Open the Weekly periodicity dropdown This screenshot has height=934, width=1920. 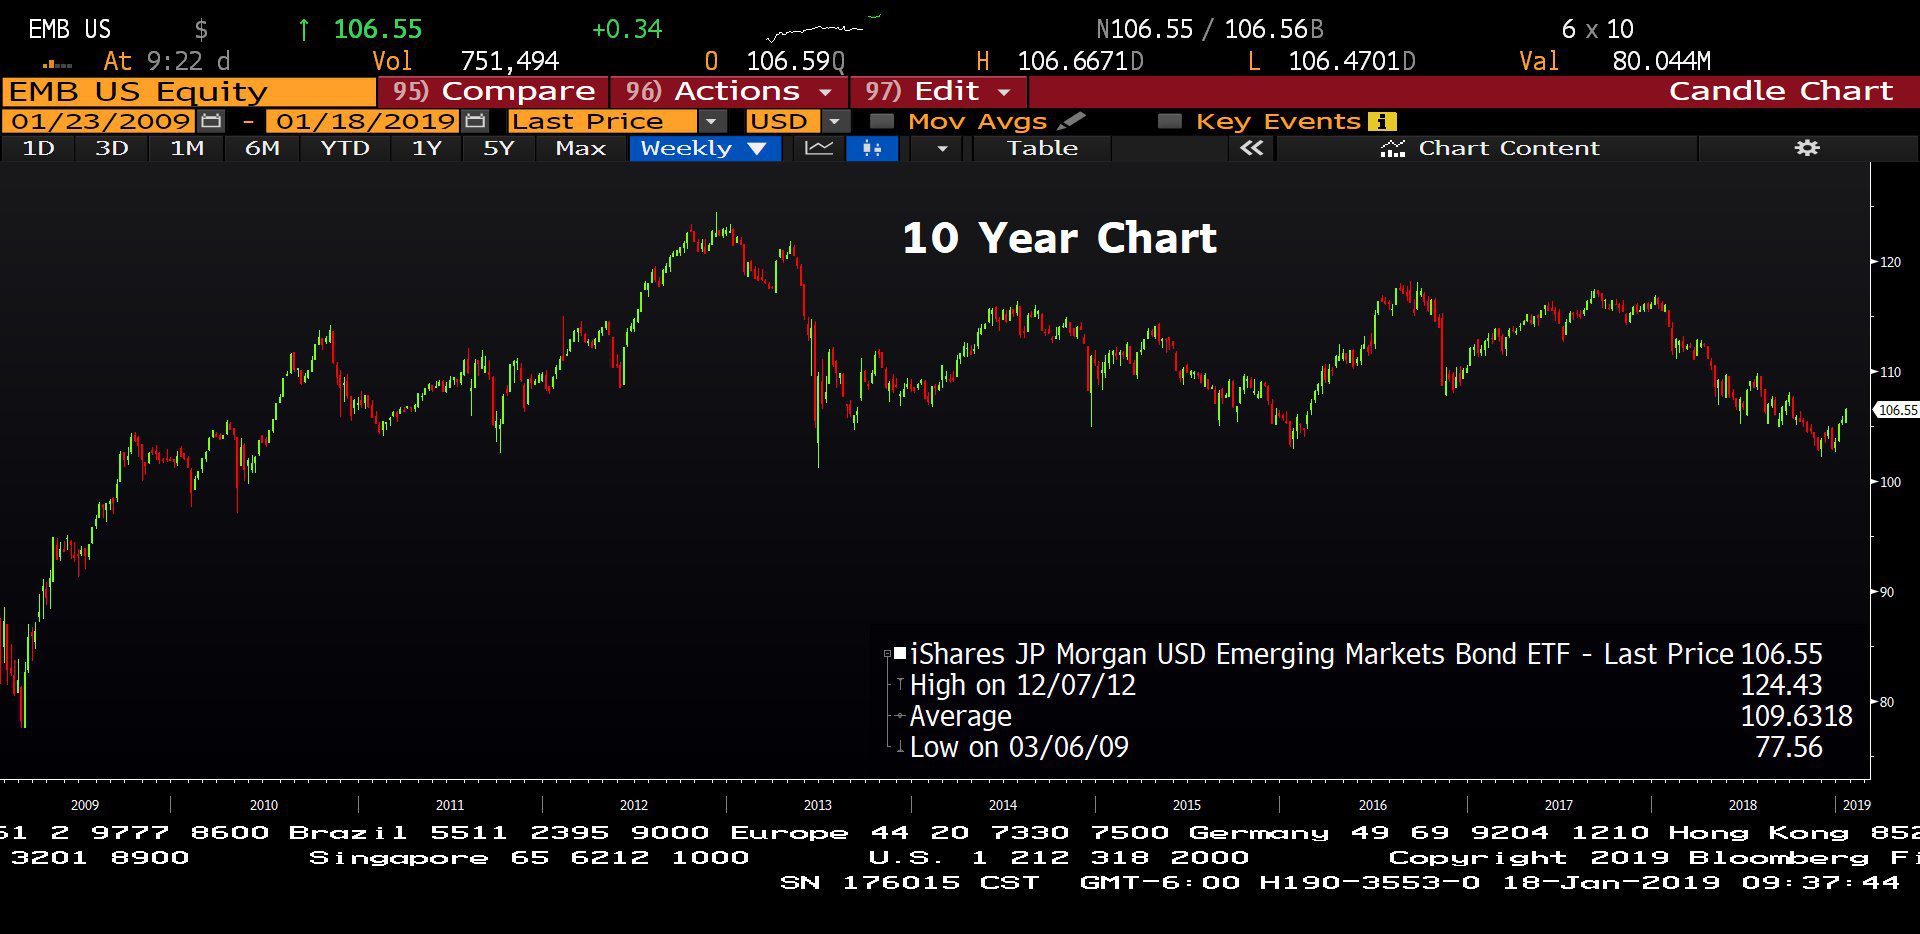coord(704,148)
